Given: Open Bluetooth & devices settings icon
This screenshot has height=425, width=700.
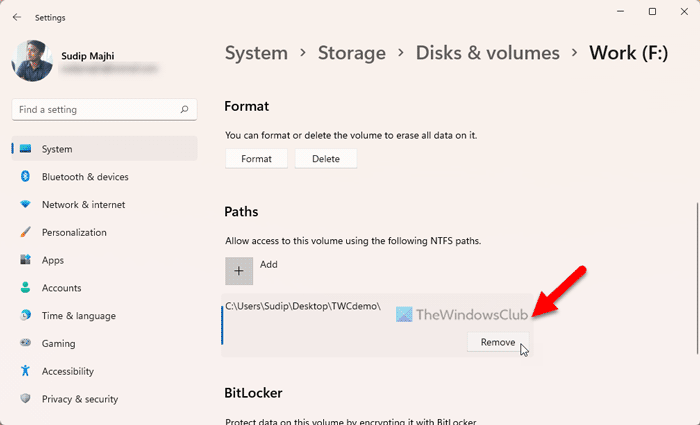Looking at the screenshot, I should [x=25, y=177].
